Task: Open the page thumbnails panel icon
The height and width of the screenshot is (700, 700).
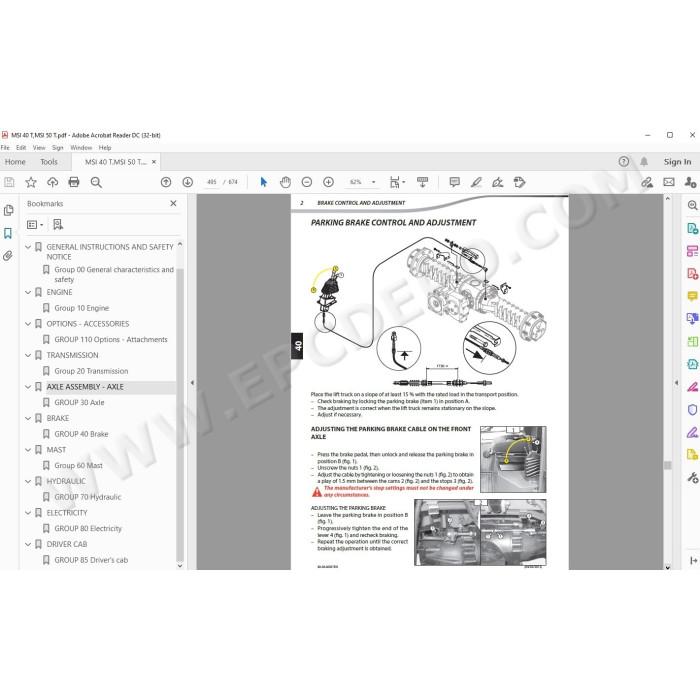Action: click(8, 210)
